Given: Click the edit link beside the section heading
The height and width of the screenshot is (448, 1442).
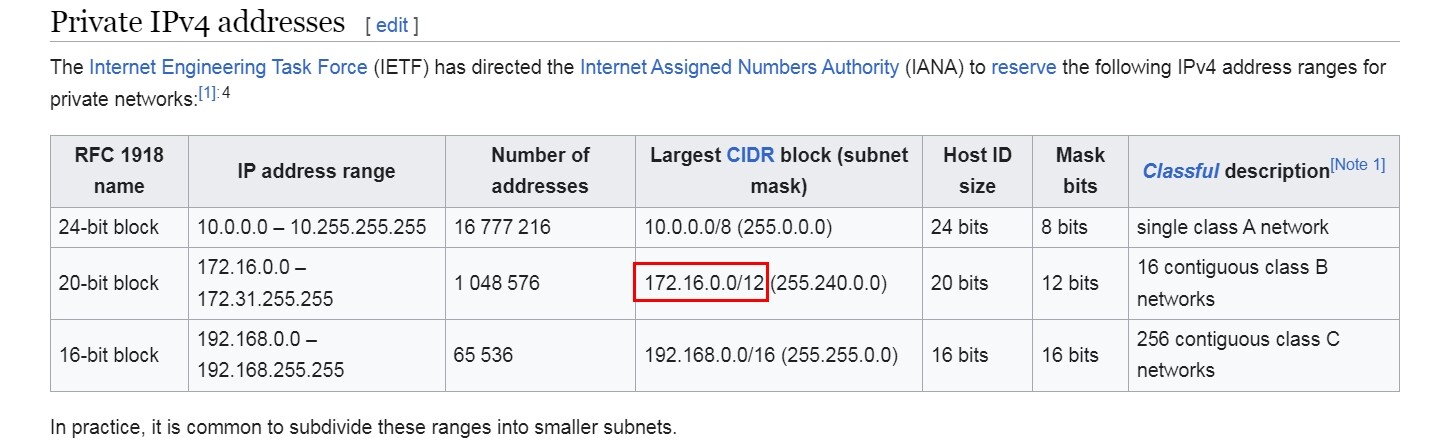Looking at the screenshot, I should click(x=392, y=25).
